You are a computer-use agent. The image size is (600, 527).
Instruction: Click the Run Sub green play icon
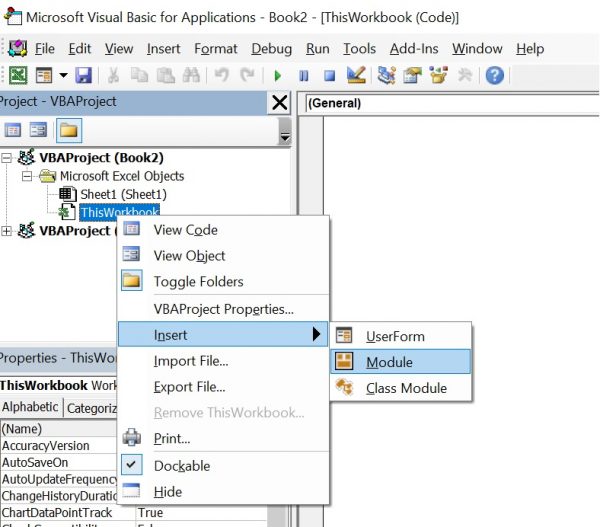pos(277,76)
